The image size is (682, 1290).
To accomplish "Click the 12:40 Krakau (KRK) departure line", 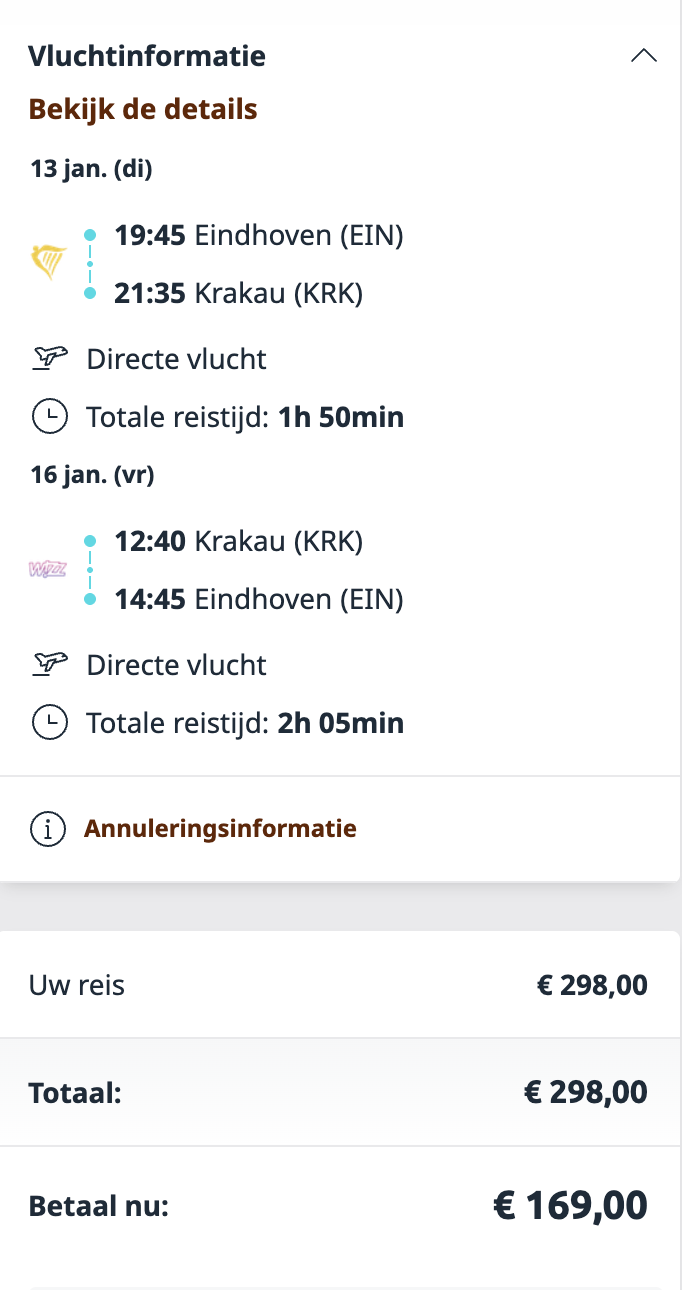I will pos(239,542).
